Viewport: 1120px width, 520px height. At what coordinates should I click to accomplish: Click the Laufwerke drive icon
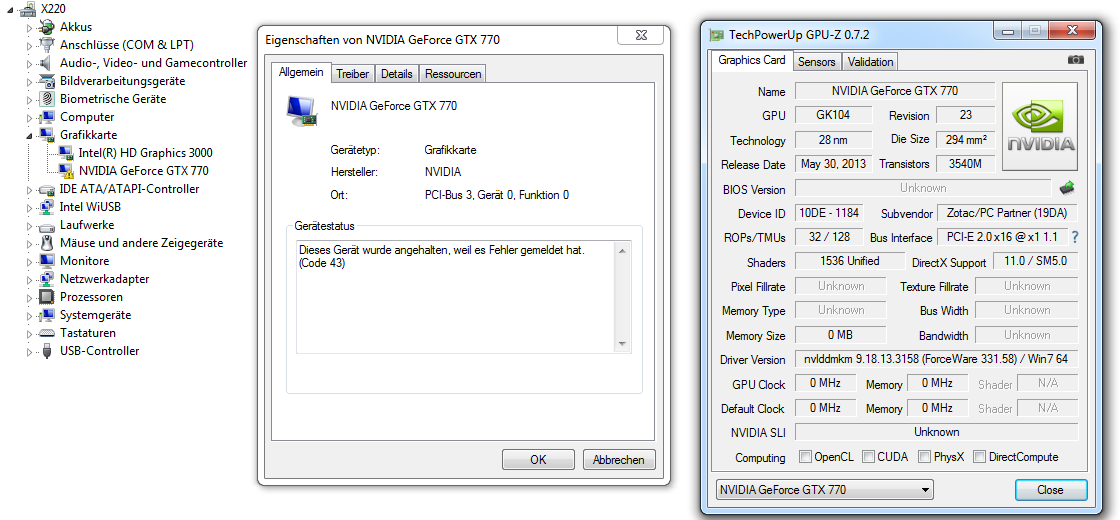coord(46,225)
